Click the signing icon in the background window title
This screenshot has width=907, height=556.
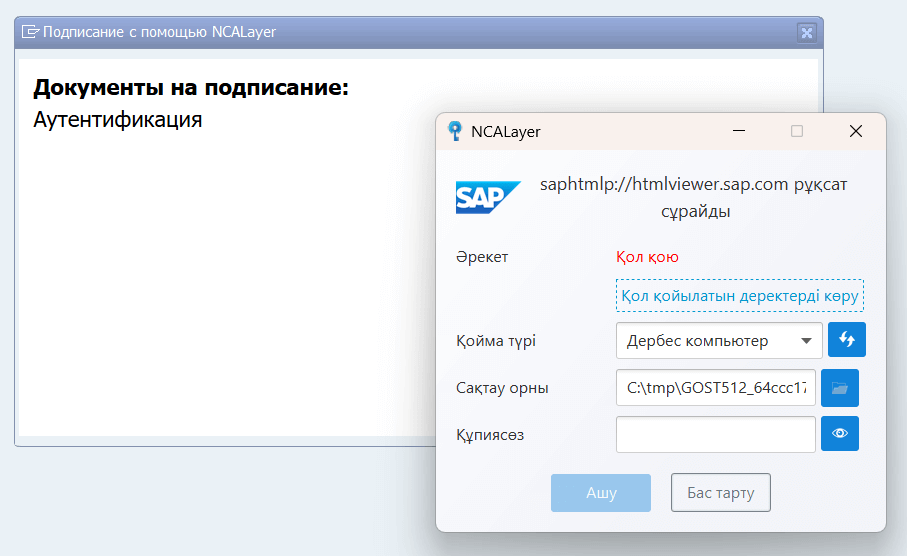pyautogui.click(x=30, y=32)
